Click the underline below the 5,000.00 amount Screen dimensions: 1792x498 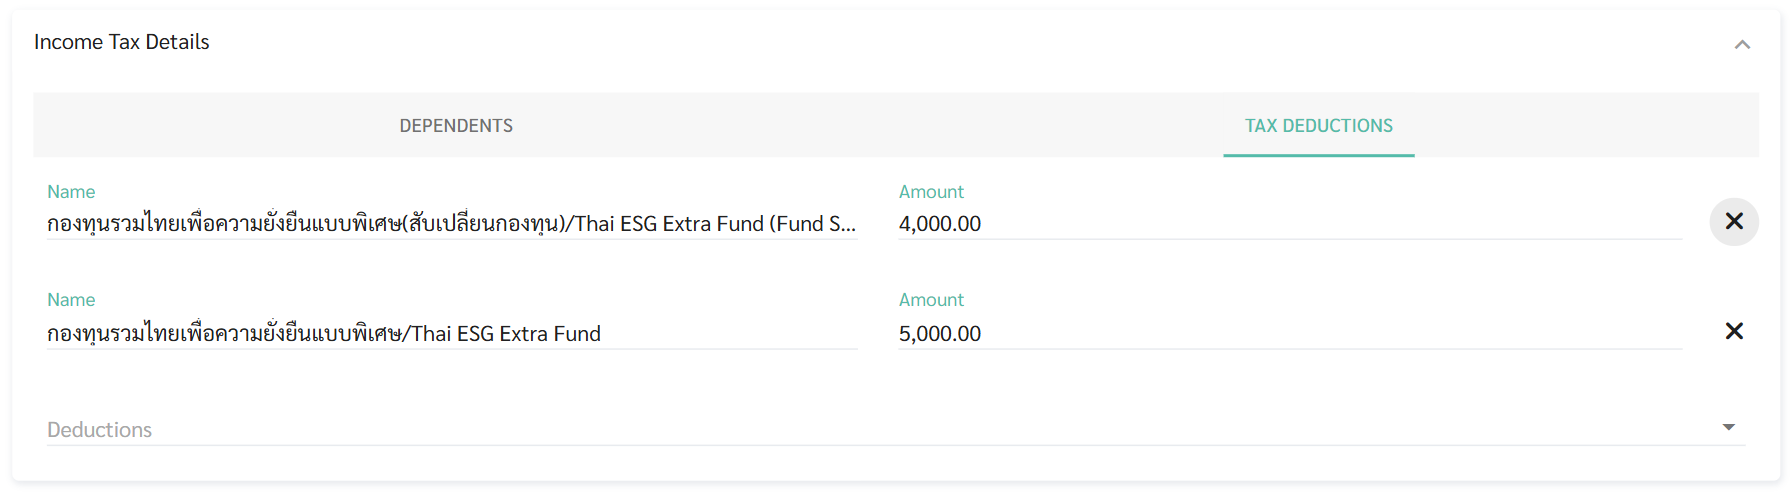pyautogui.click(x=1290, y=349)
